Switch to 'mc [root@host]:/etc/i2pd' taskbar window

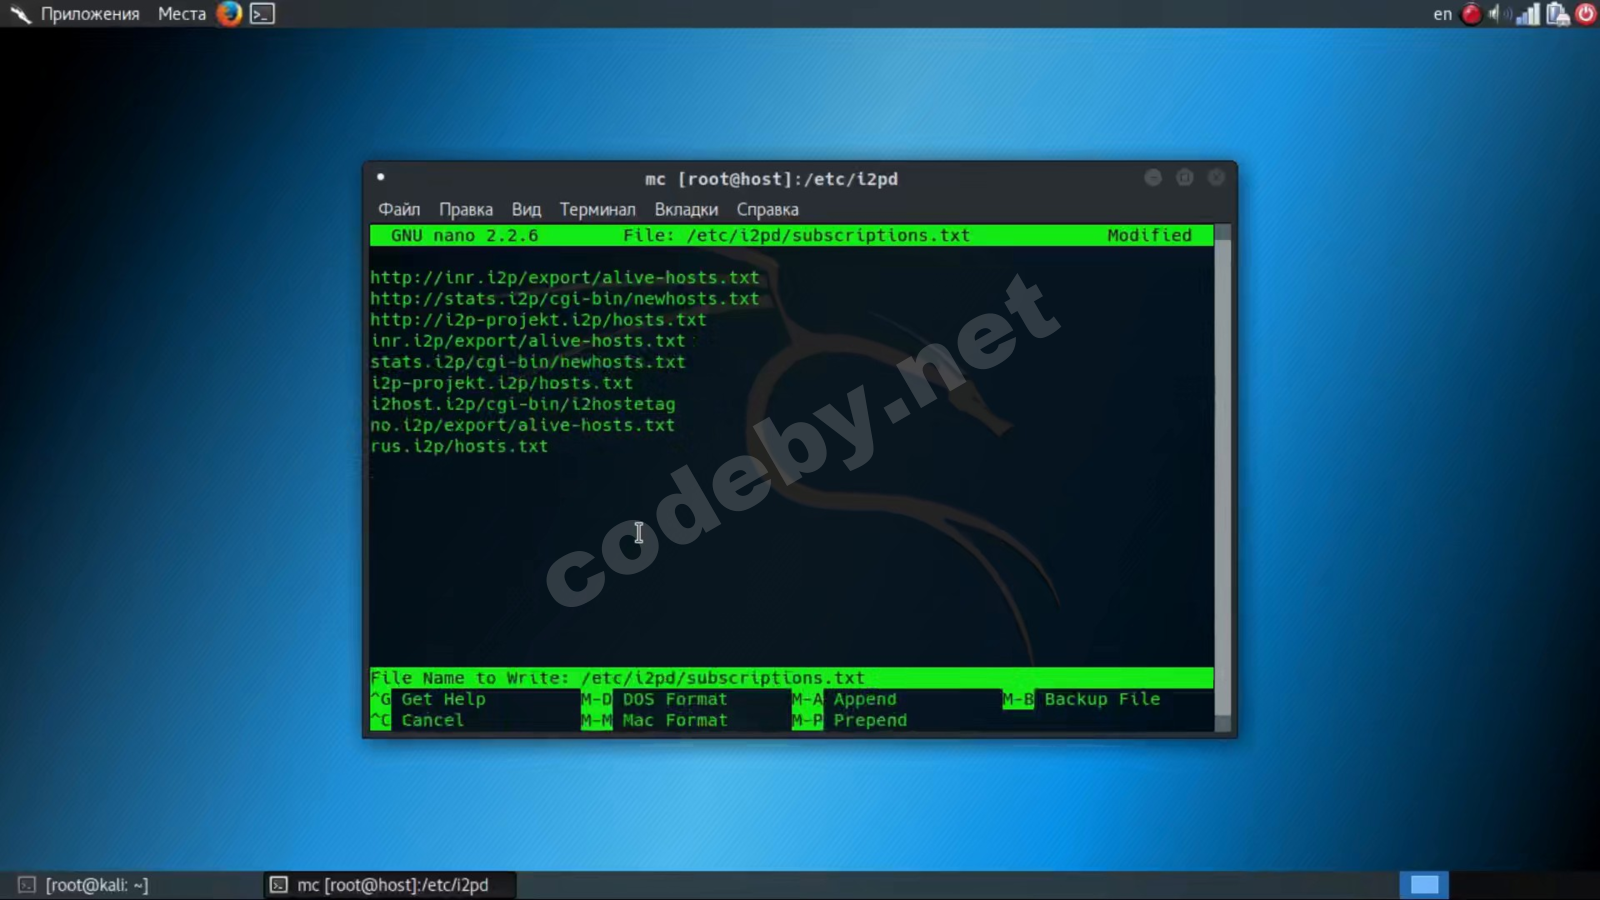(390, 885)
